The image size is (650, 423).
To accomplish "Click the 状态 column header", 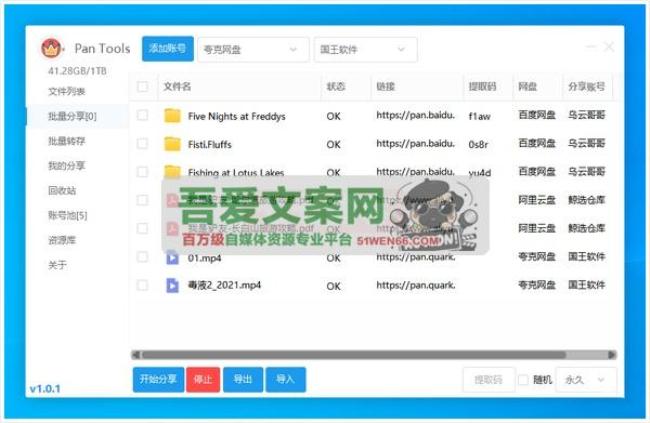I will coord(336,86).
